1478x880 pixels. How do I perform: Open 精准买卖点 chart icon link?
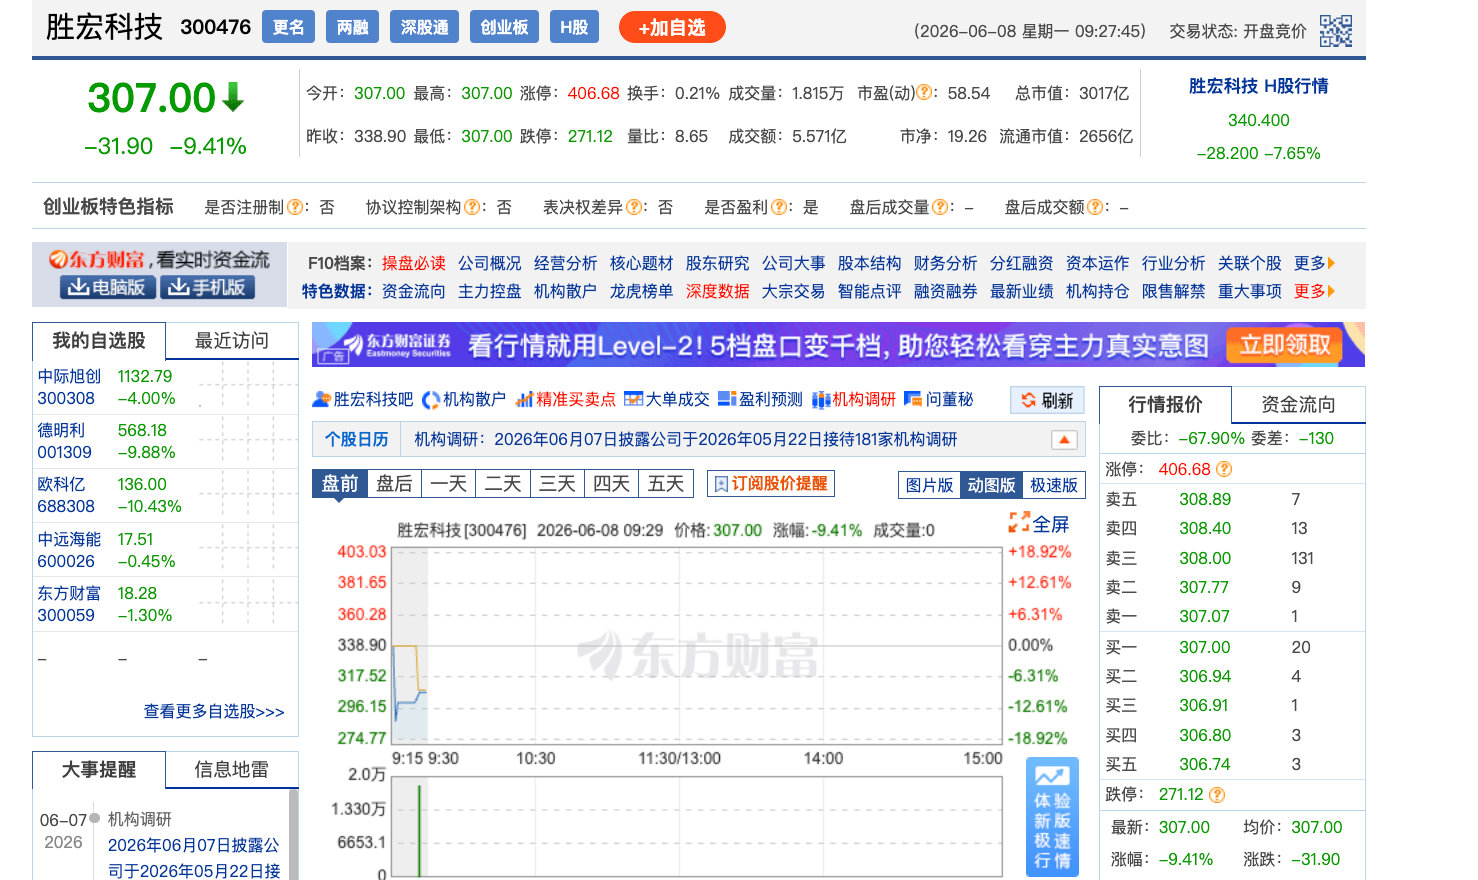tap(565, 399)
